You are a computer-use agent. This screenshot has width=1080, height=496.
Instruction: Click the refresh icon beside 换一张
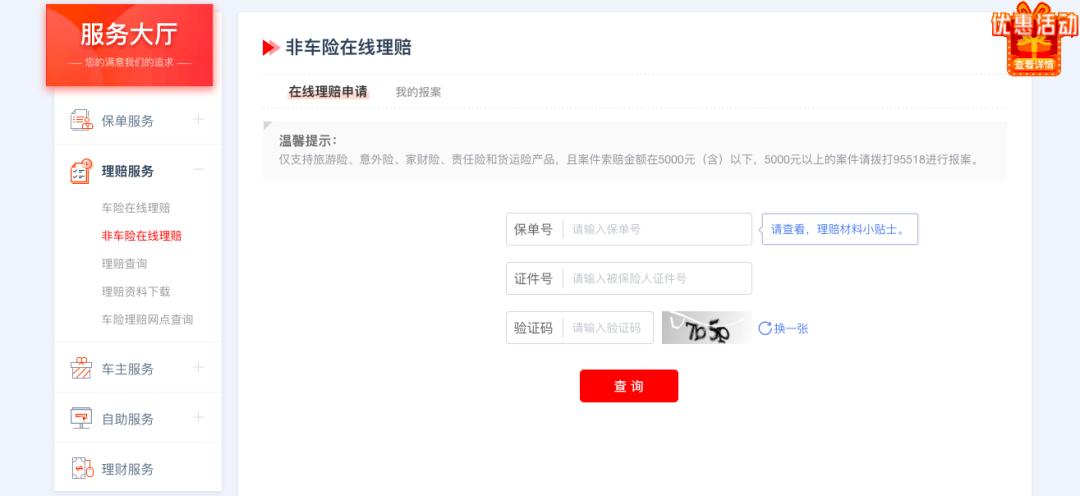point(765,329)
